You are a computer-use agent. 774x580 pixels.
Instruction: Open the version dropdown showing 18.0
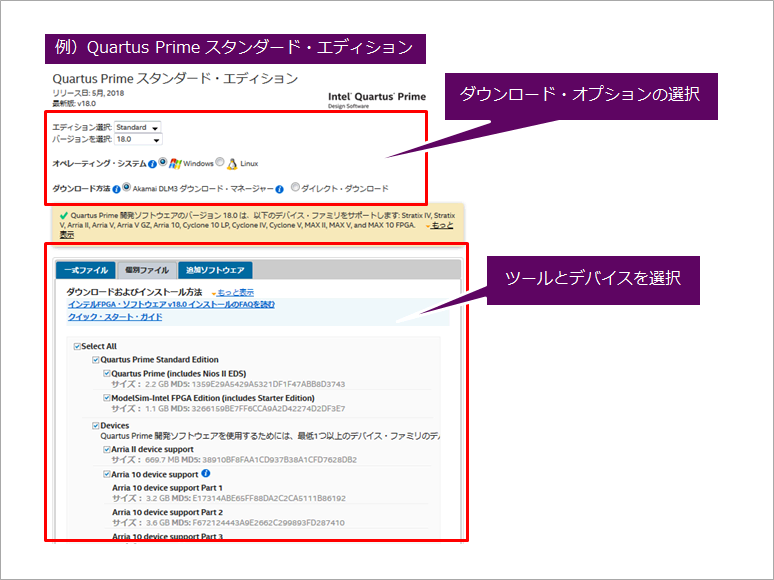pos(138,140)
